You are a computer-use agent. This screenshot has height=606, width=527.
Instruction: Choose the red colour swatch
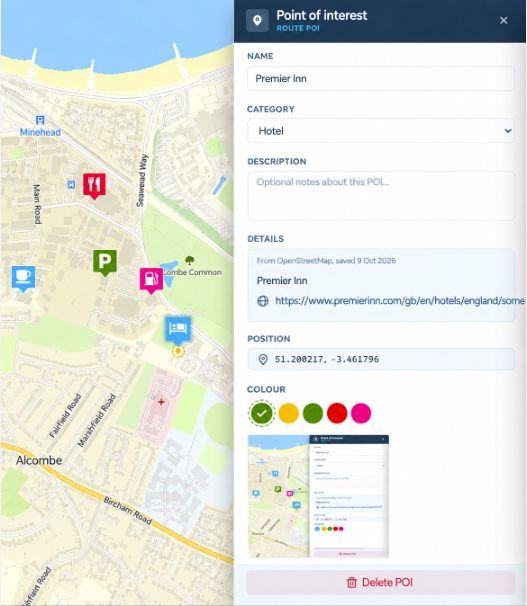click(337, 413)
